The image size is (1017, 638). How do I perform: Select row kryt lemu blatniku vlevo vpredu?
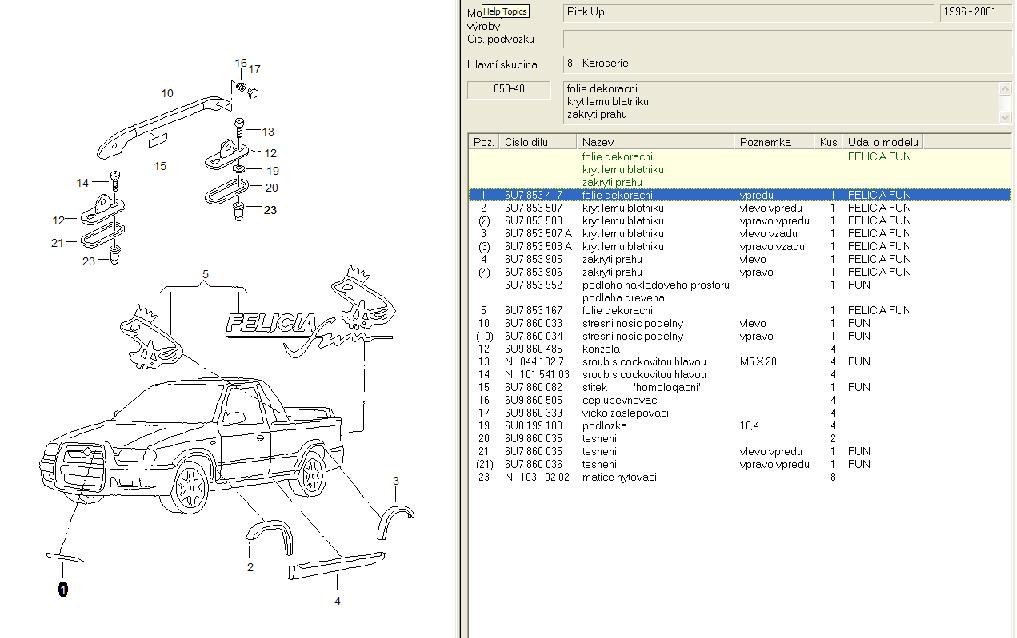pos(739,208)
